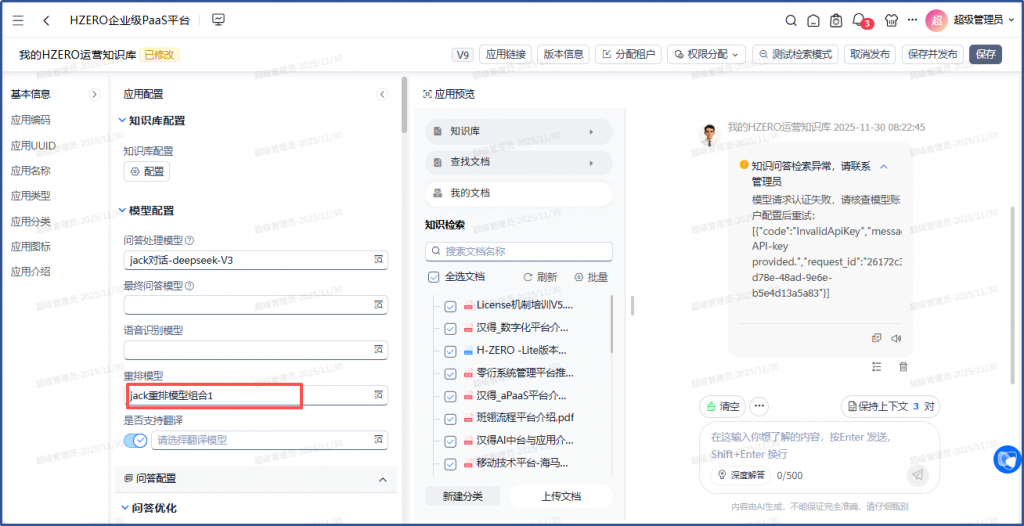Delete the conversation with the trash icon

click(903, 366)
